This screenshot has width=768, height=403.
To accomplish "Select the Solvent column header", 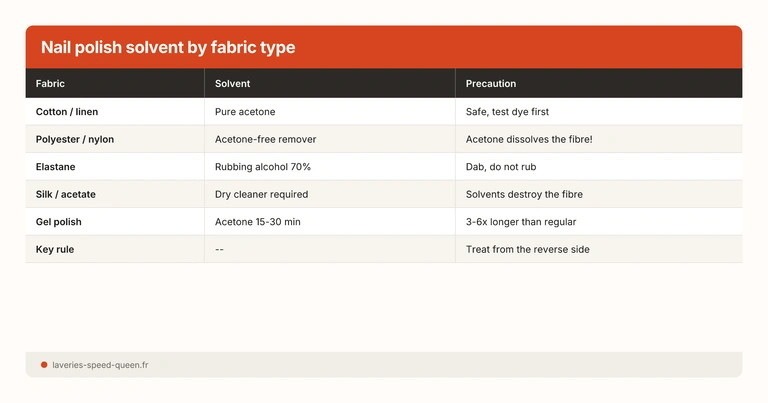I will pyautogui.click(x=232, y=84).
